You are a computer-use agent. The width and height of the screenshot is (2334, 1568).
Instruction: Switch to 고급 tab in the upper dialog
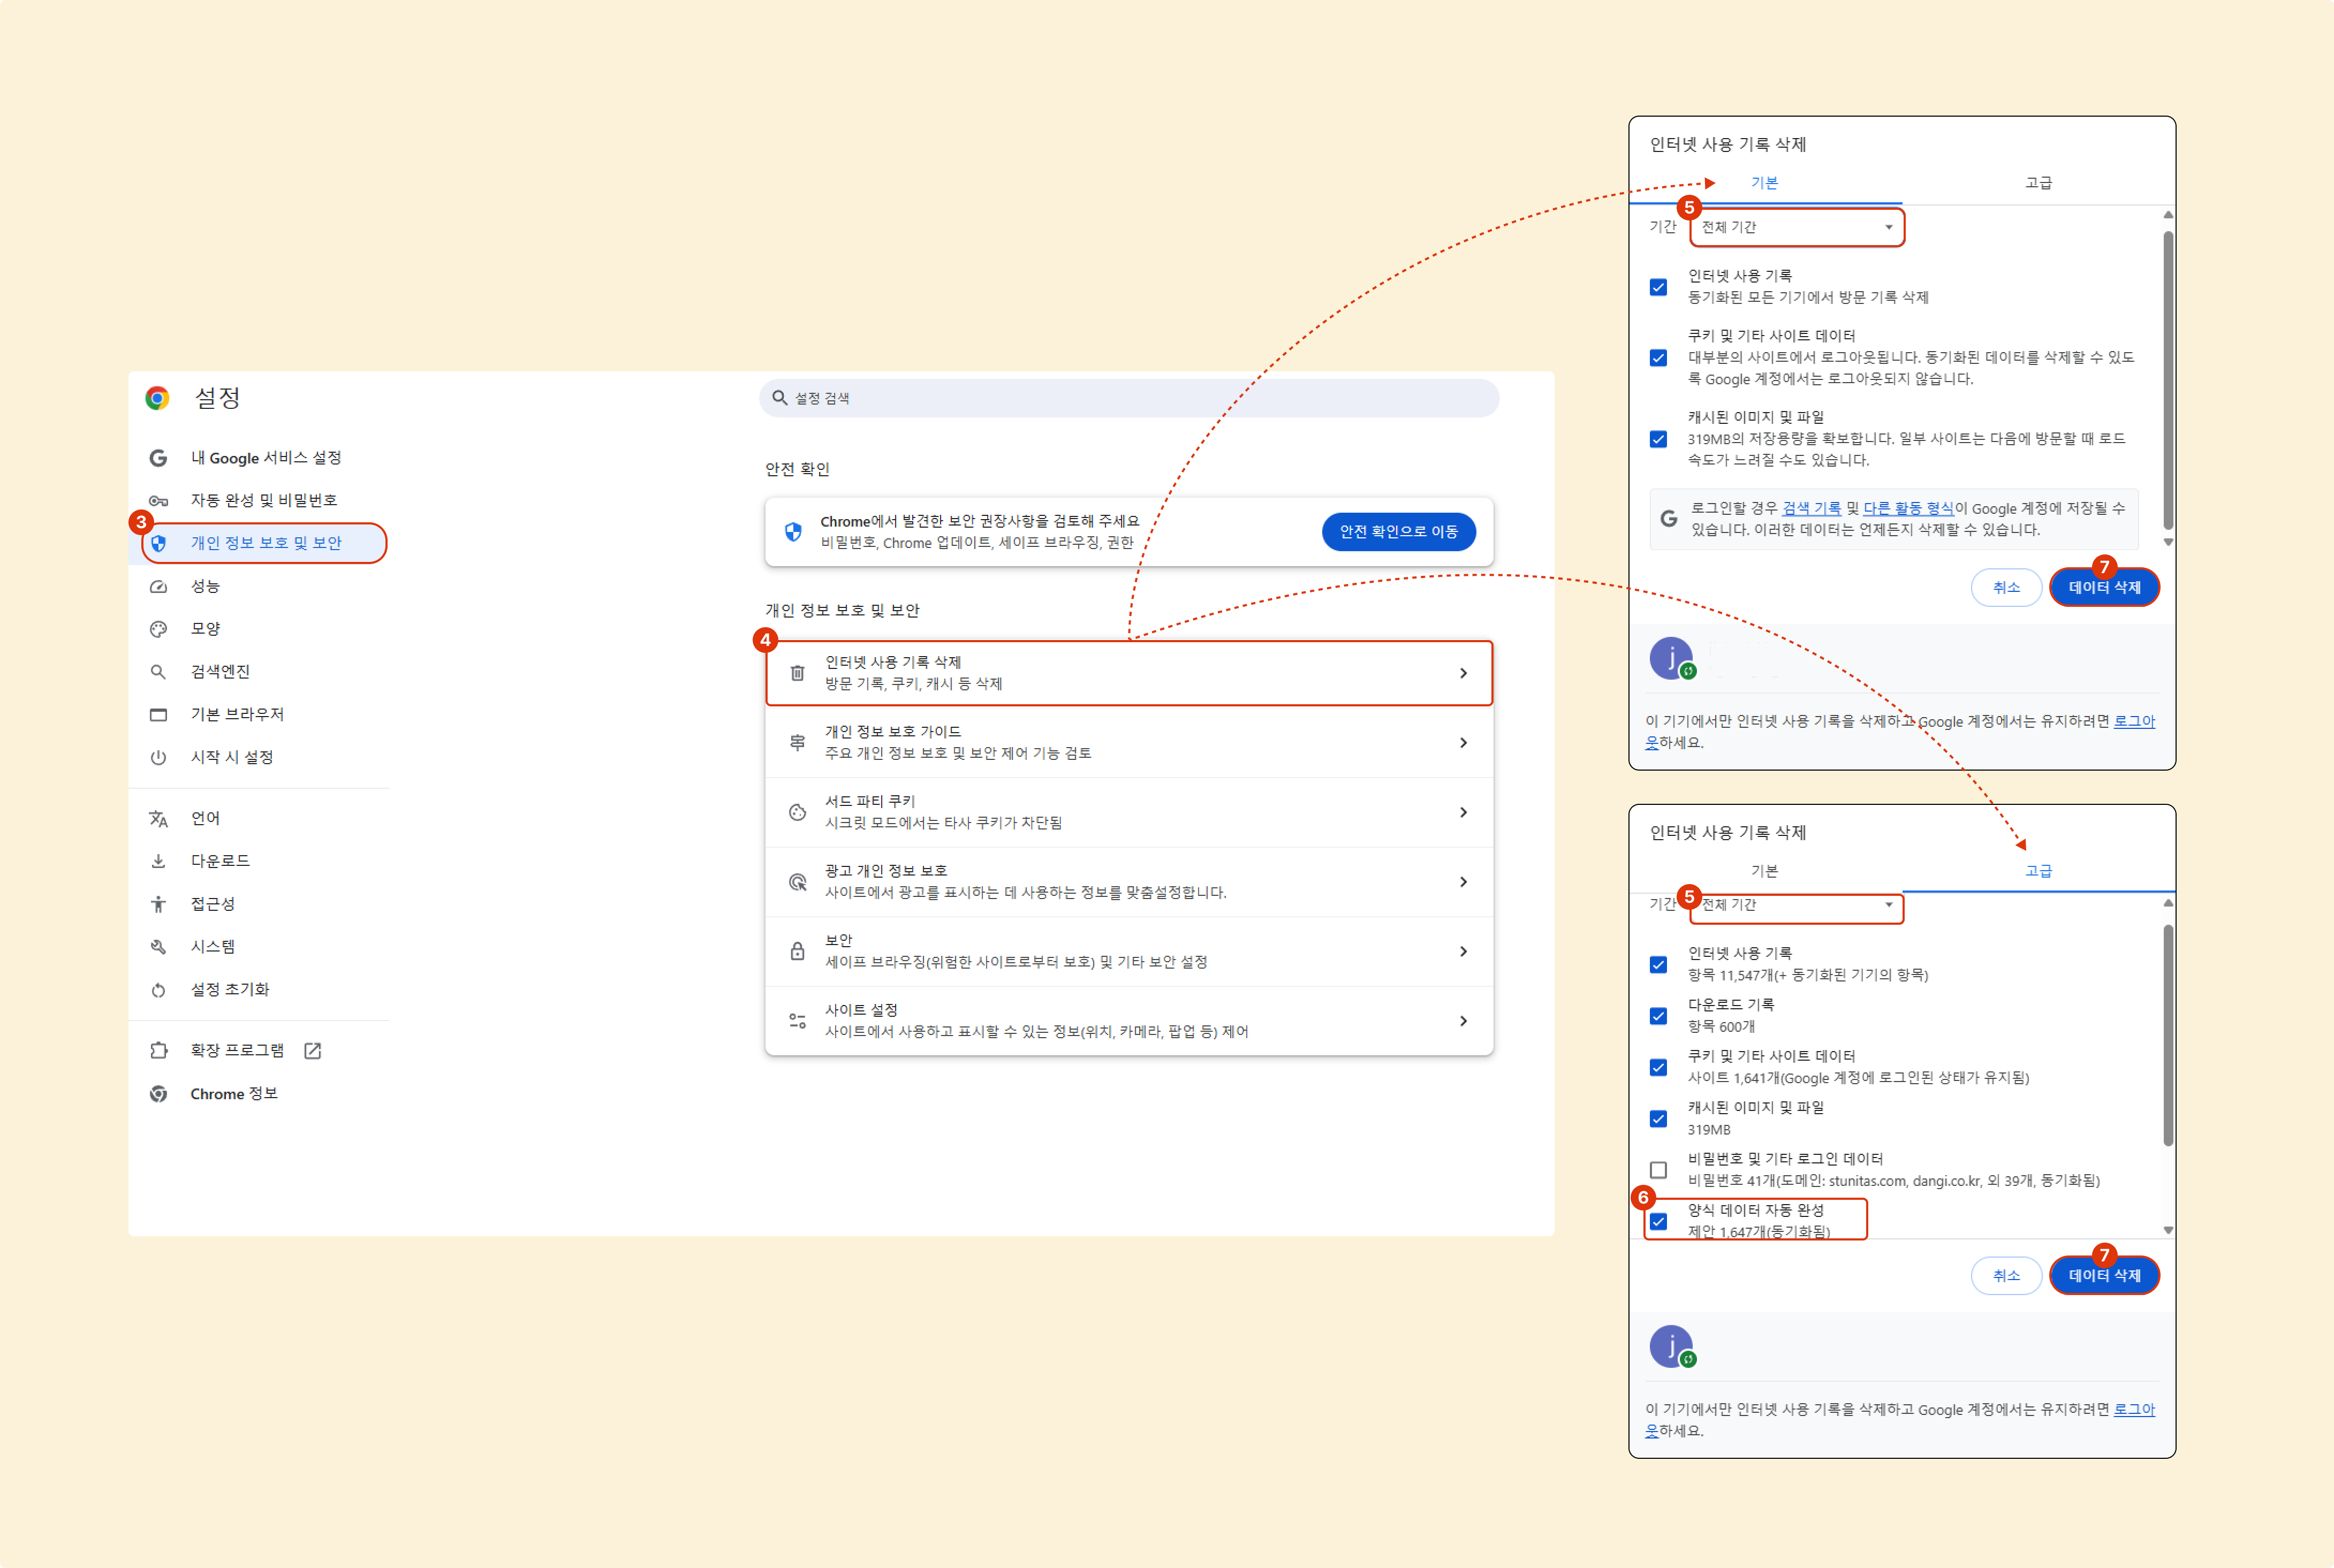point(2038,183)
